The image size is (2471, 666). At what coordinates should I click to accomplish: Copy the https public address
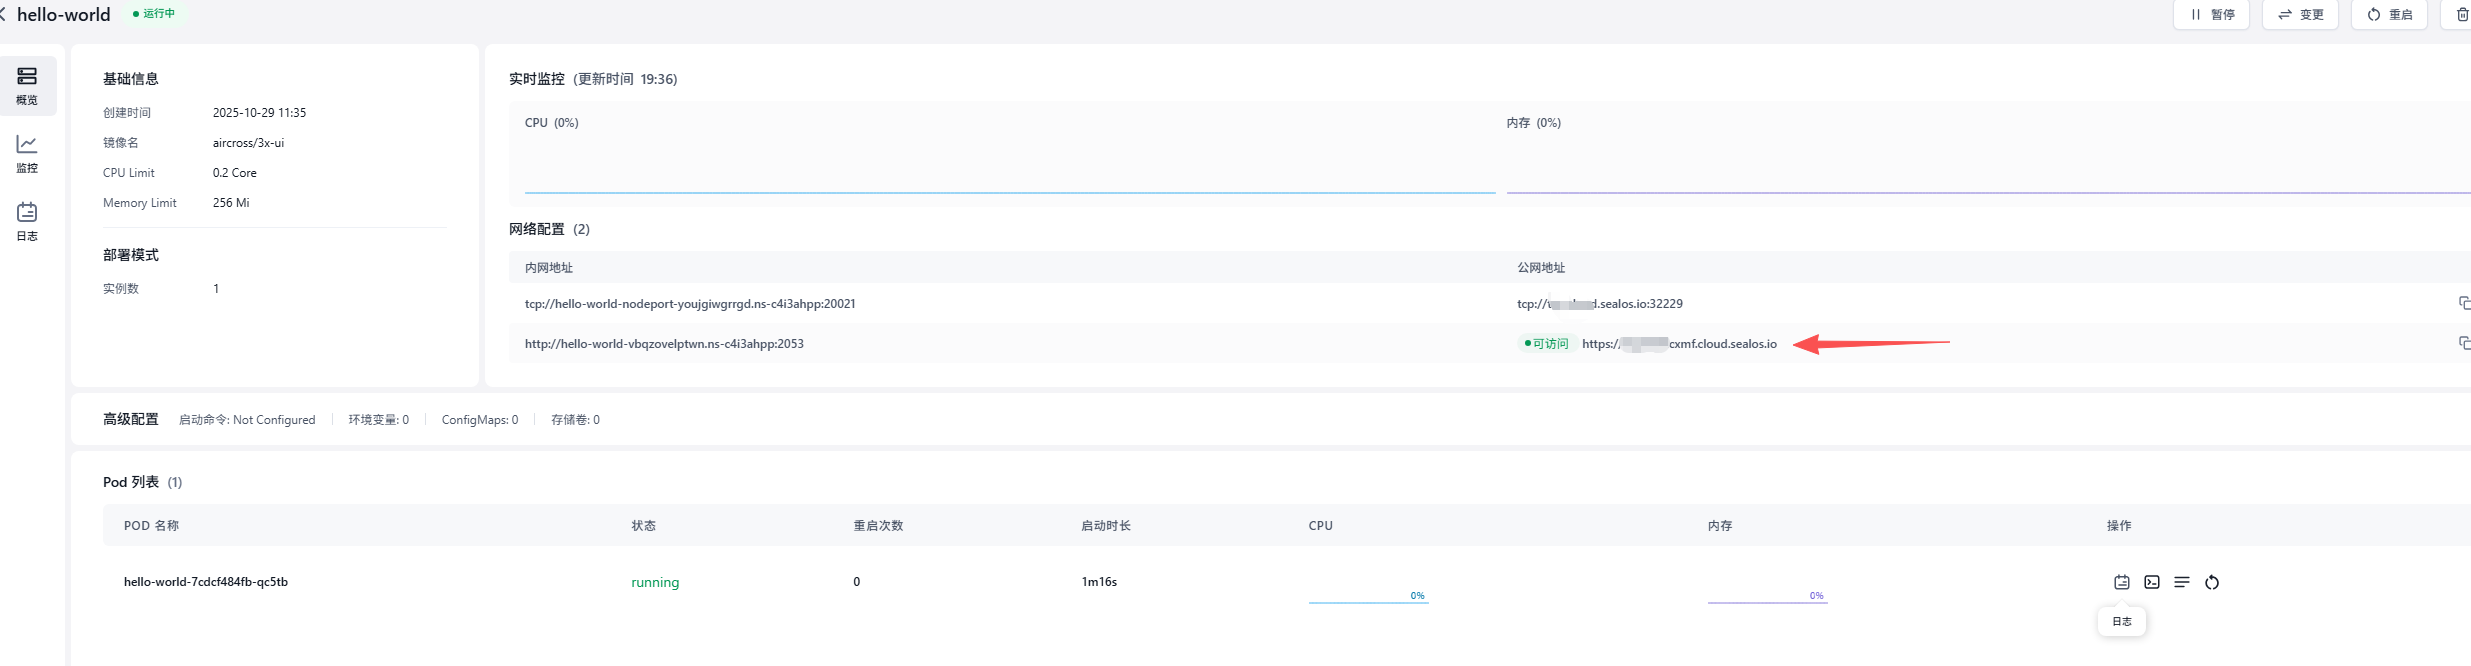tap(2463, 343)
